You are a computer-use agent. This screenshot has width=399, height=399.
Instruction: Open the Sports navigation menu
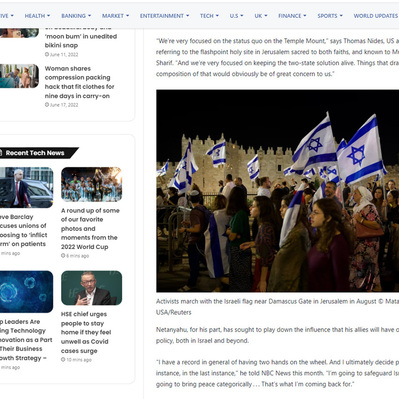point(330,16)
